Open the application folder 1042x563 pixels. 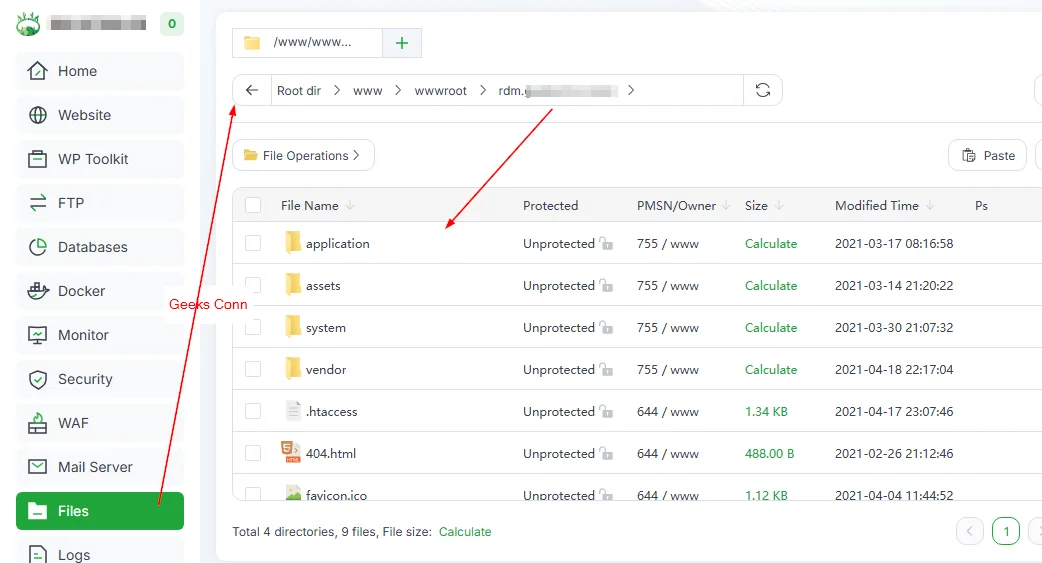pyautogui.click(x=338, y=244)
